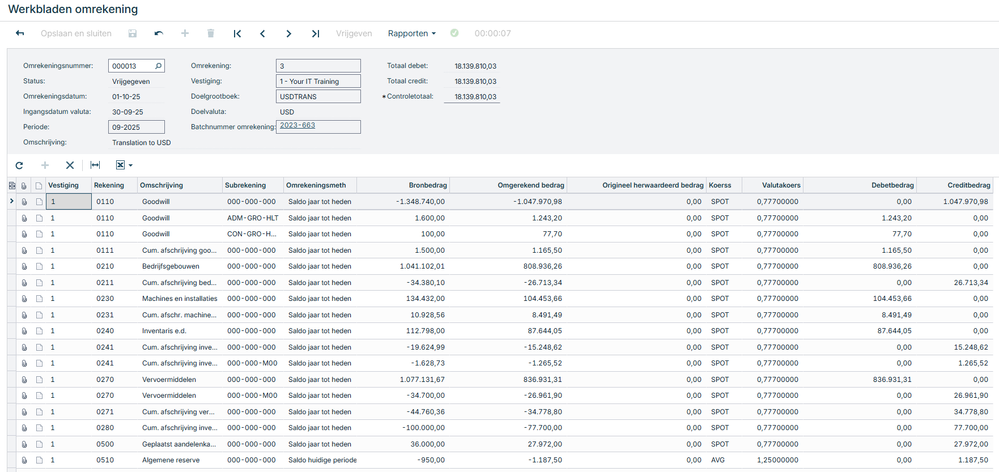Click the Doelgrootboek field USDTRANS
This screenshot has height=472, width=999.
[x=318, y=96]
